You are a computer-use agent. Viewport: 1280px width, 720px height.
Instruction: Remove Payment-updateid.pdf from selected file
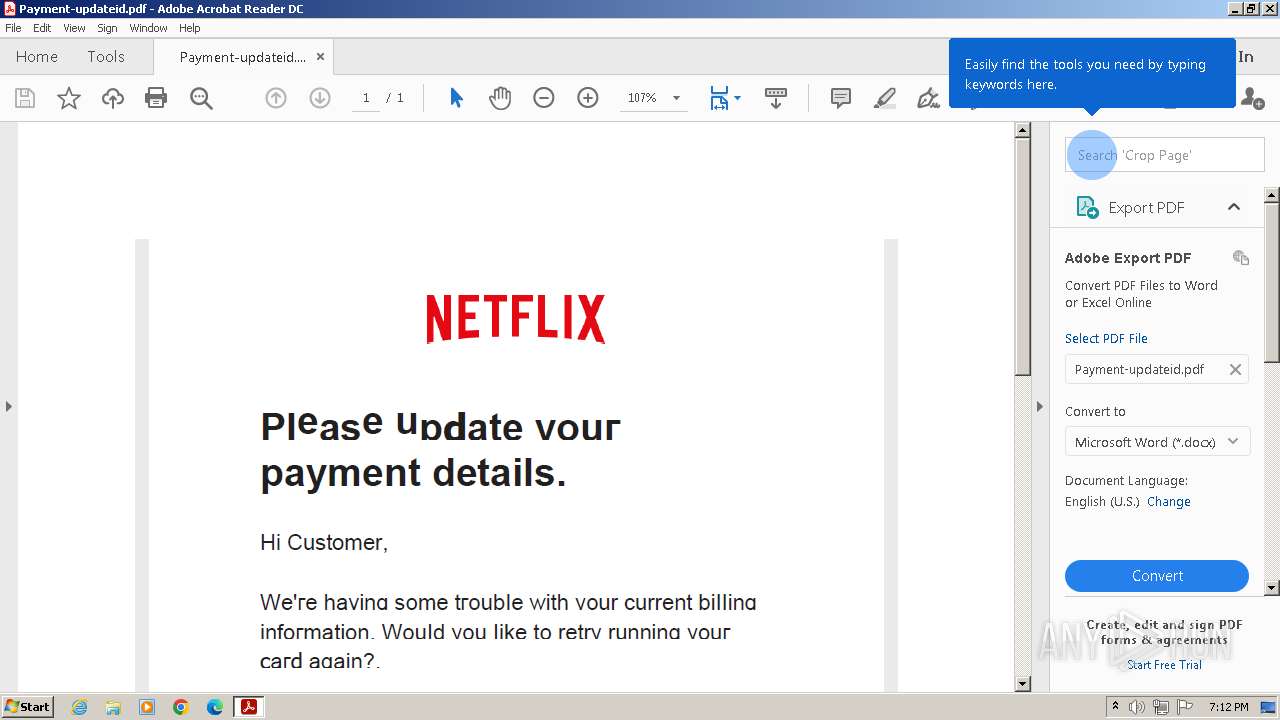click(1235, 369)
